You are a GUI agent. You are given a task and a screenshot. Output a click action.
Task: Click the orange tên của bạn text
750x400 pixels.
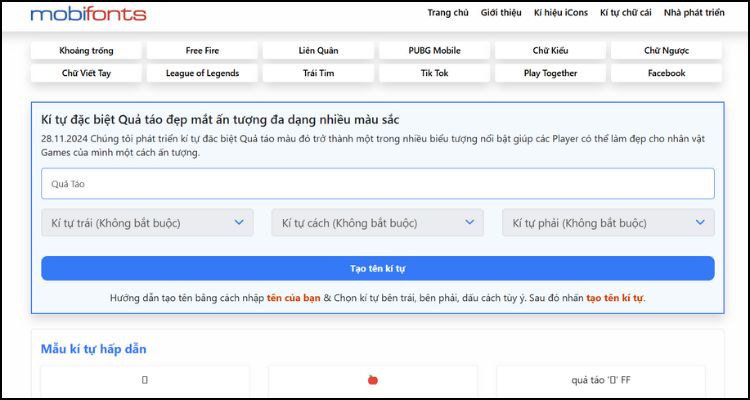pos(294,298)
